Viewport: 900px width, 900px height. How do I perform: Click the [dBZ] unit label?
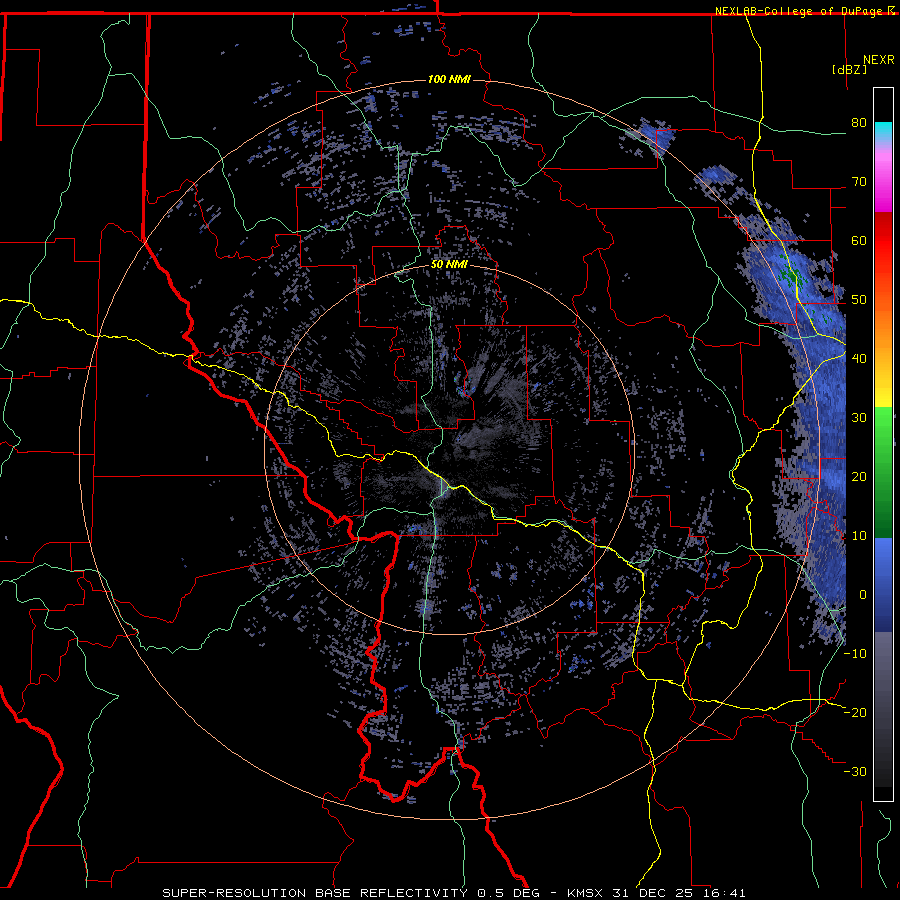click(849, 69)
